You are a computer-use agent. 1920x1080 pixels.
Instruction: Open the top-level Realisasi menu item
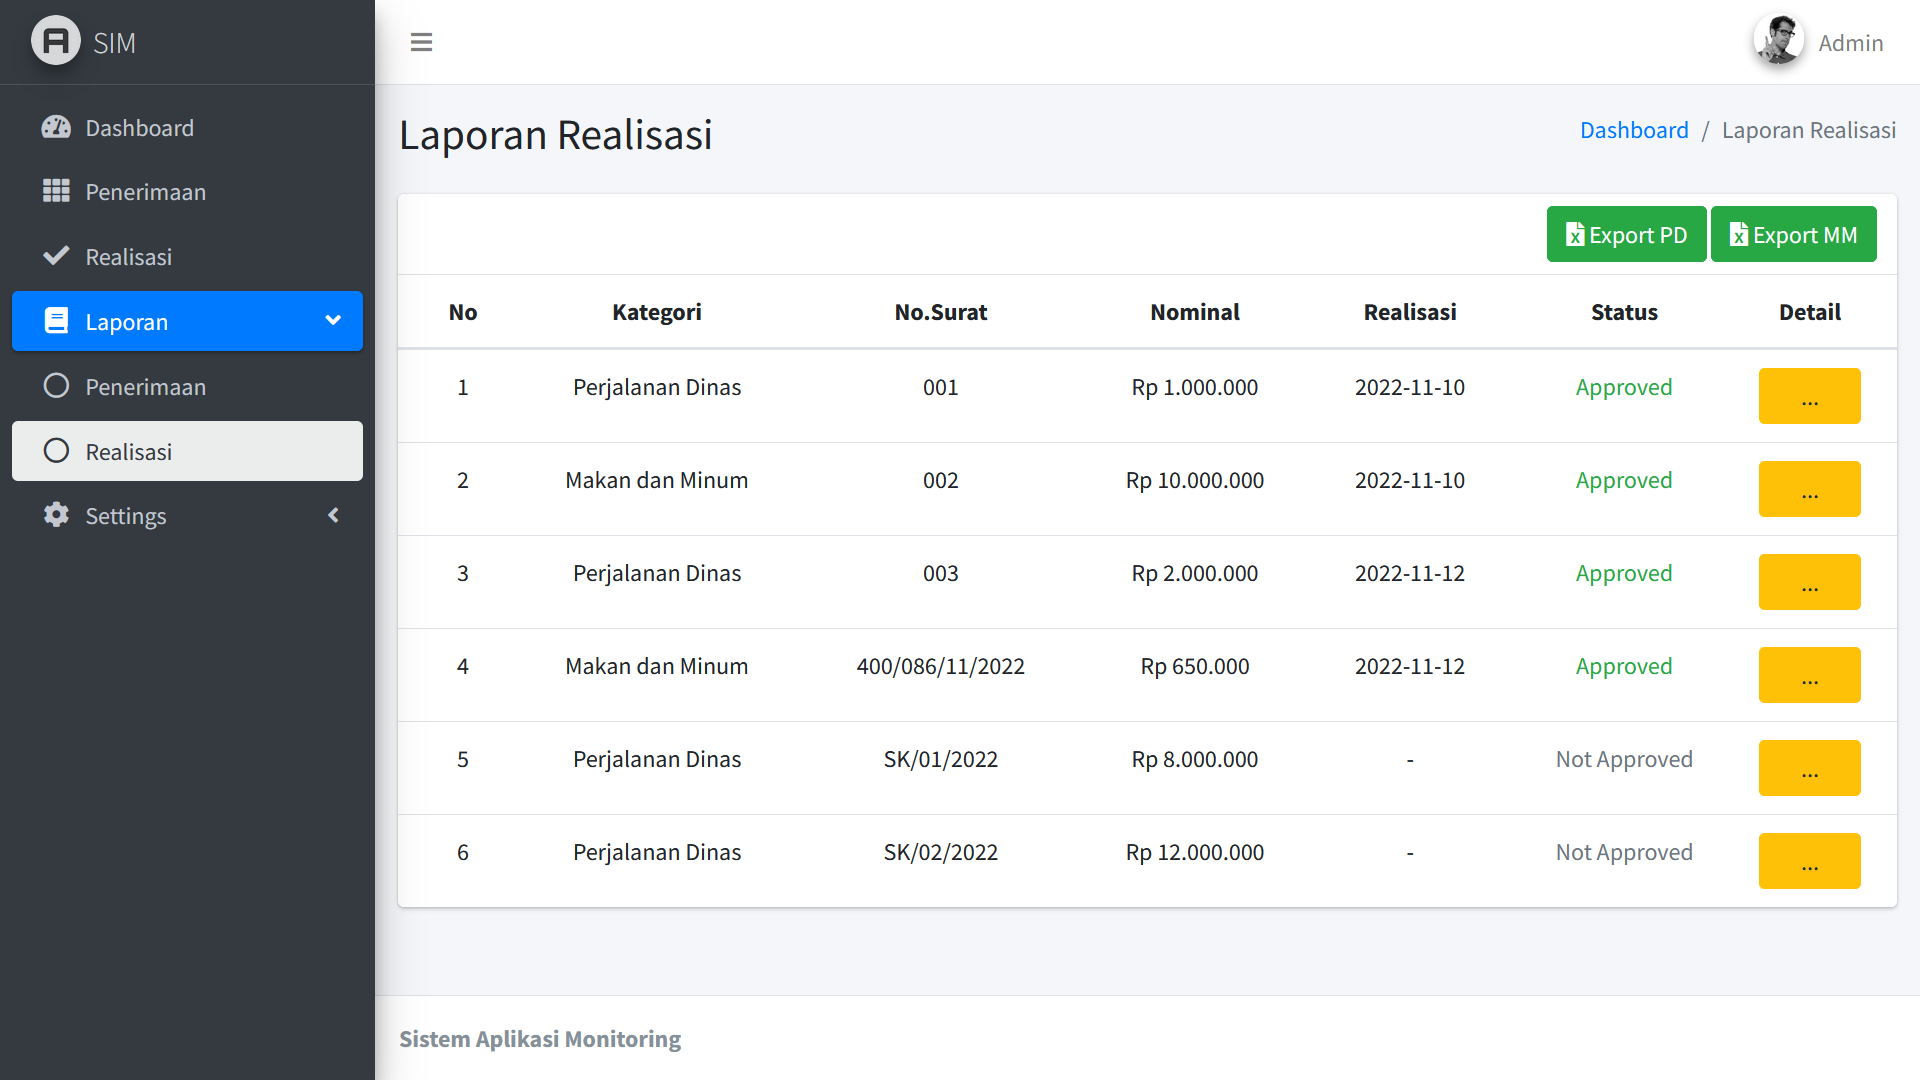pos(129,257)
